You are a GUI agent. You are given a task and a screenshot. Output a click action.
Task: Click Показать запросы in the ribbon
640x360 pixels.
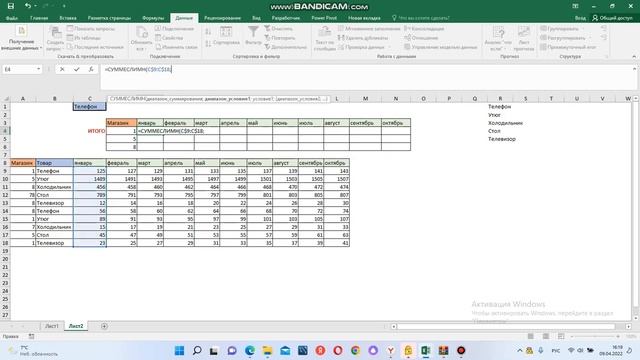coord(91,29)
